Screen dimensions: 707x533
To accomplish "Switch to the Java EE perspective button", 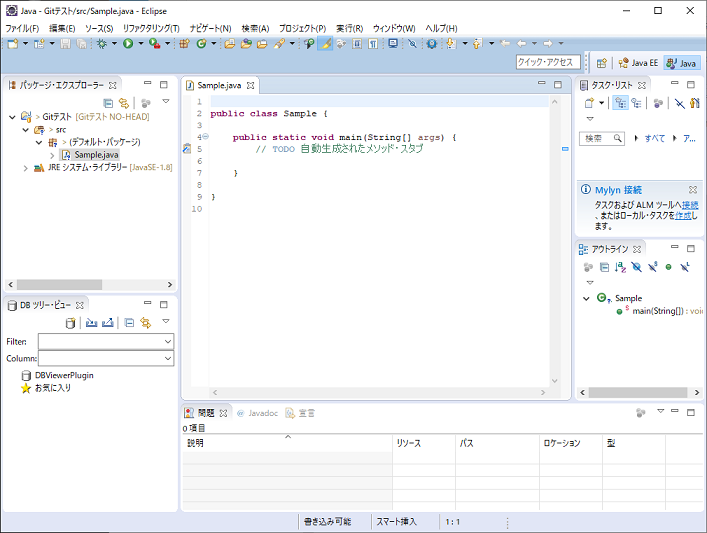I will (637, 63).
